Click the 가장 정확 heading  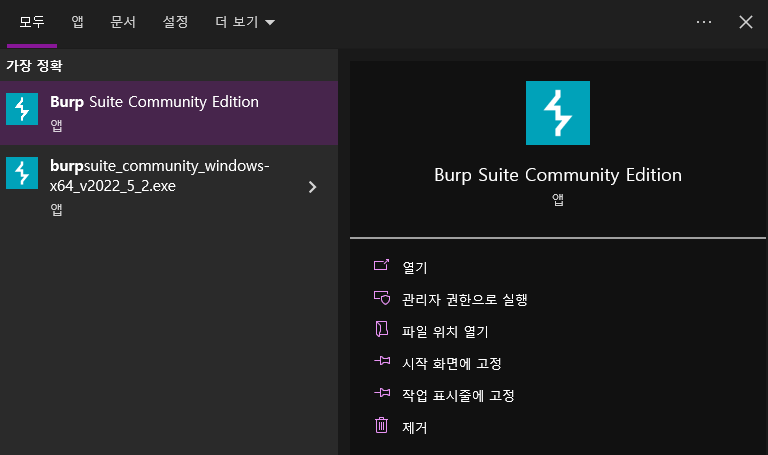(34, 66)
